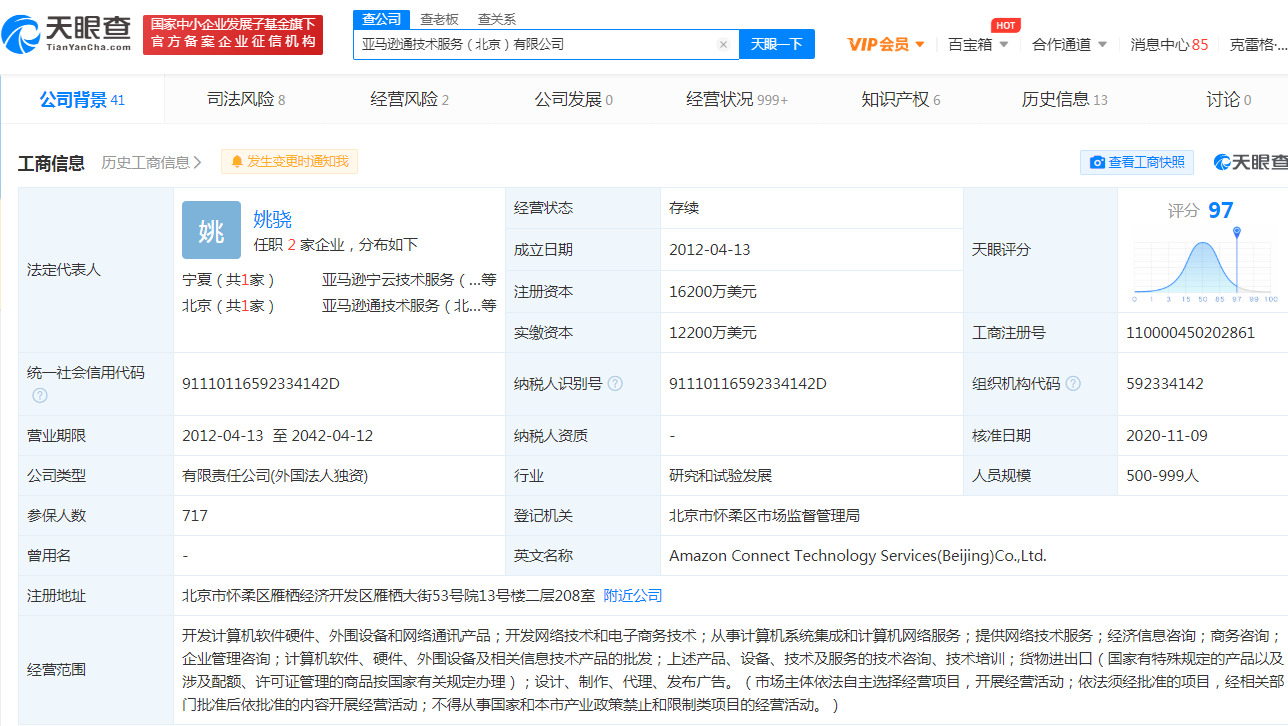This screenshot has height=726, width=1288.
Task: Click the 附近公司 link
Action: pos(633,595)
